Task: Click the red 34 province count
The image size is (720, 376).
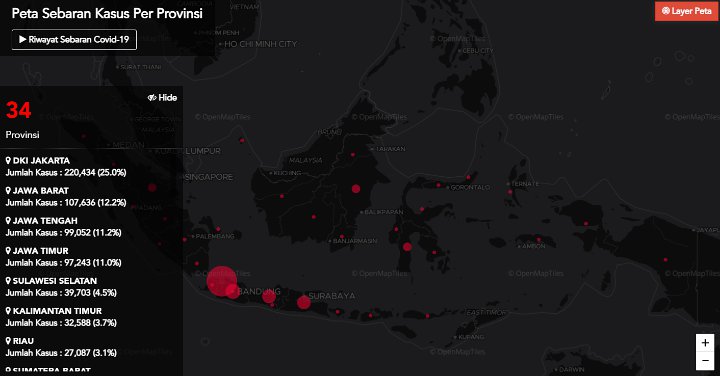Action: pos(19,110)
